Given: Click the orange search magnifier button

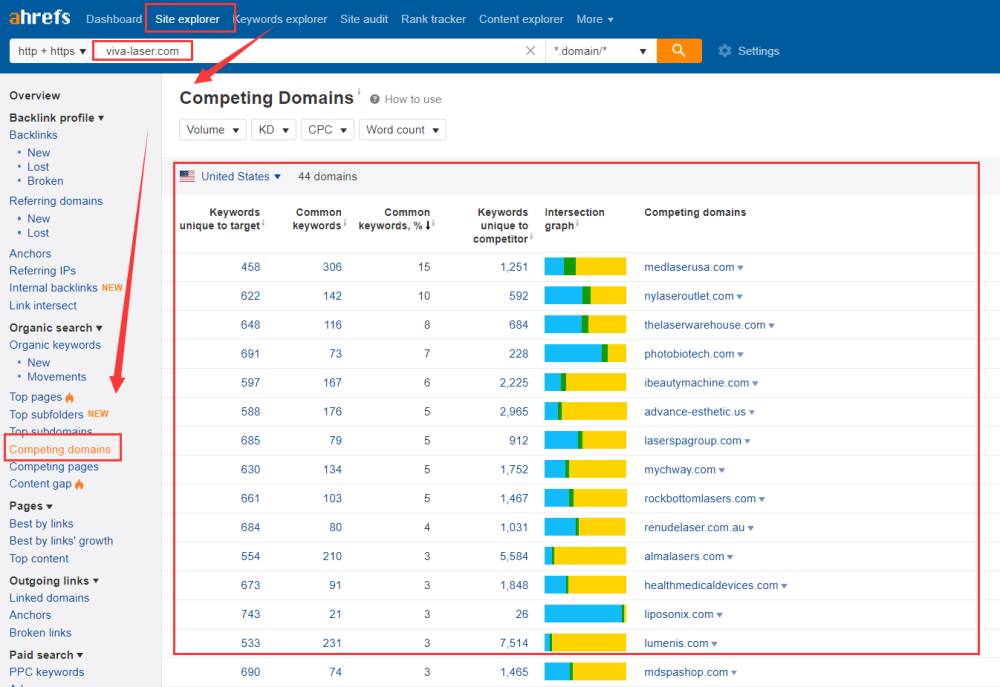Looking at the screenshot, I should (x=679, y=51).
